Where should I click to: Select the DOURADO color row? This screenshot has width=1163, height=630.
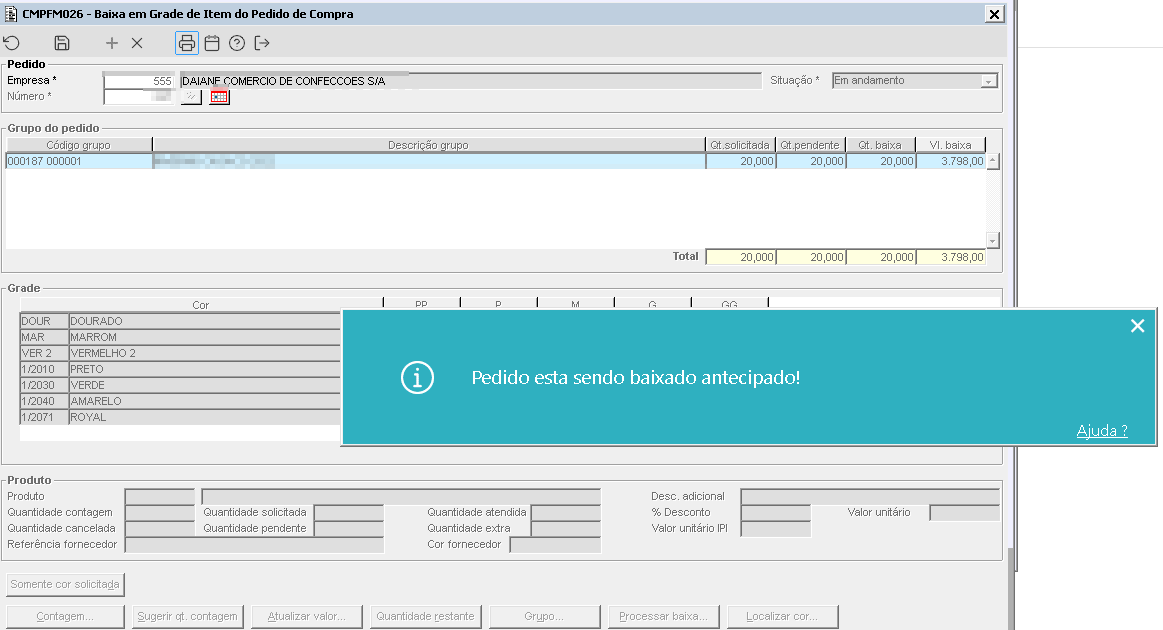(x=180, y=321)
